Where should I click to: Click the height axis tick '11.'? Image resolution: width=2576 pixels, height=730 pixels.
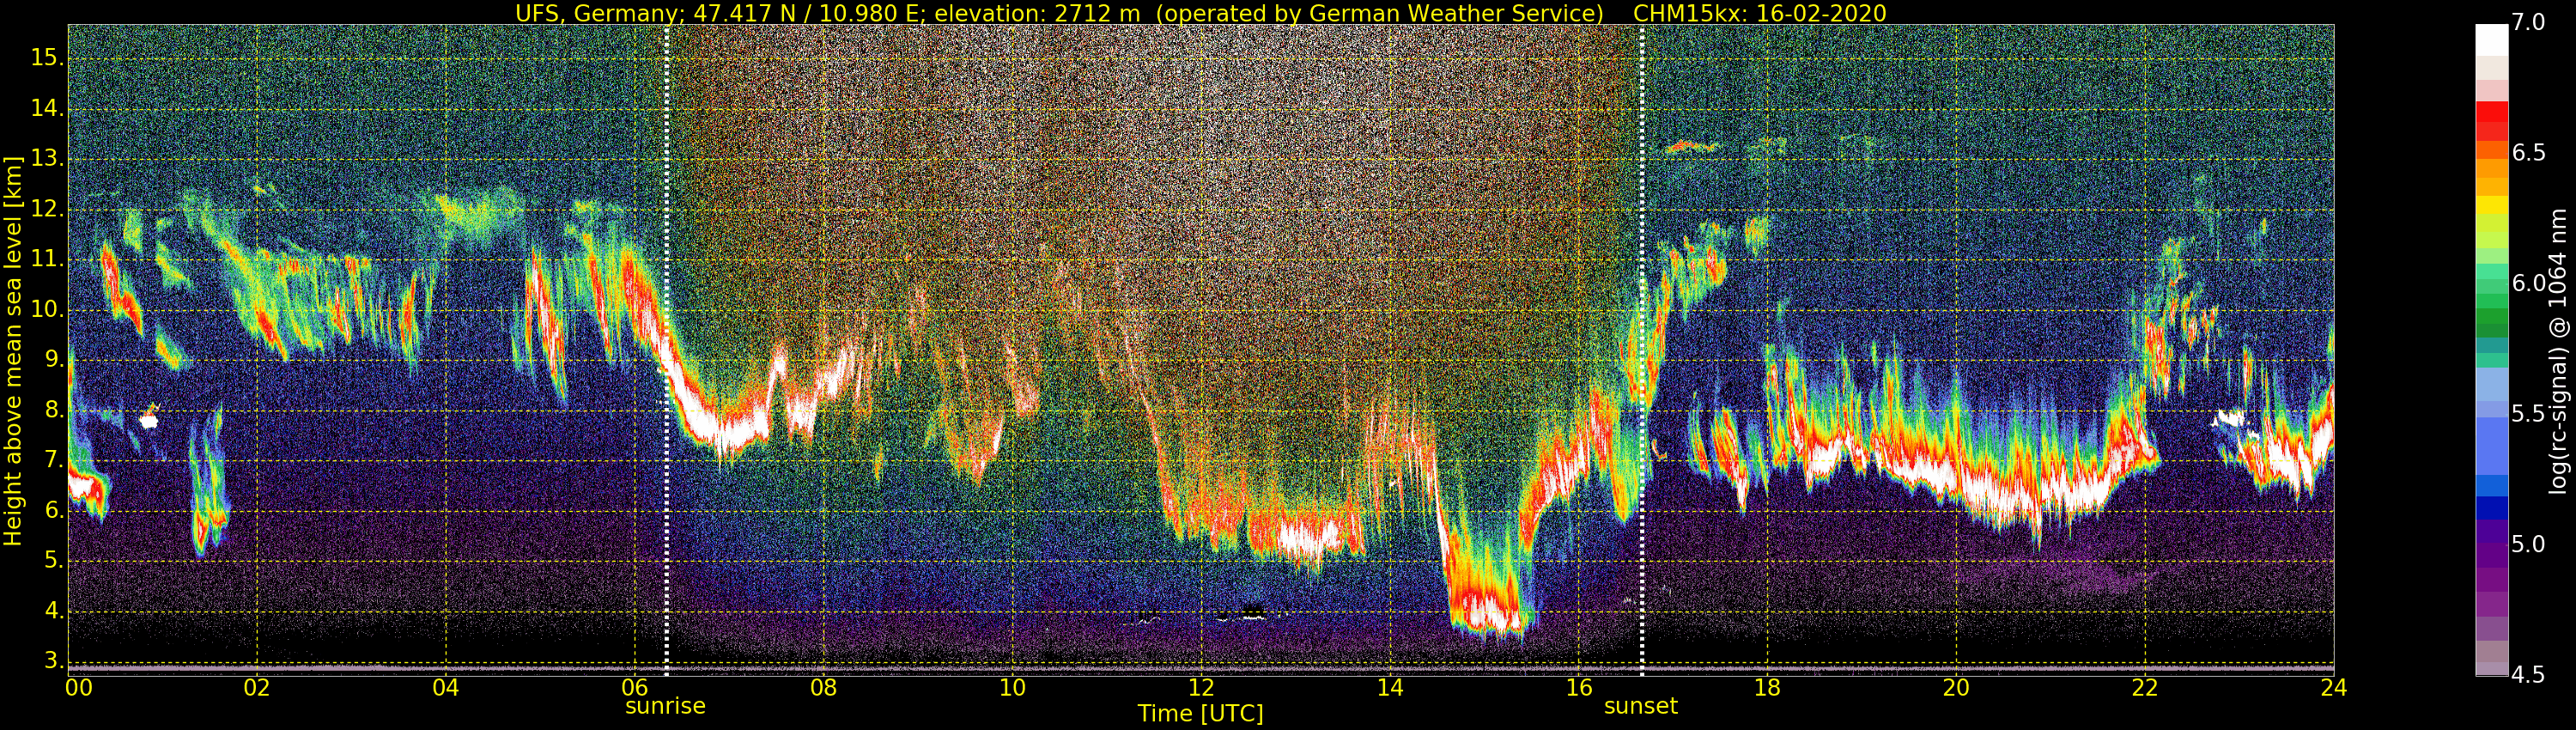pos(47,259)
